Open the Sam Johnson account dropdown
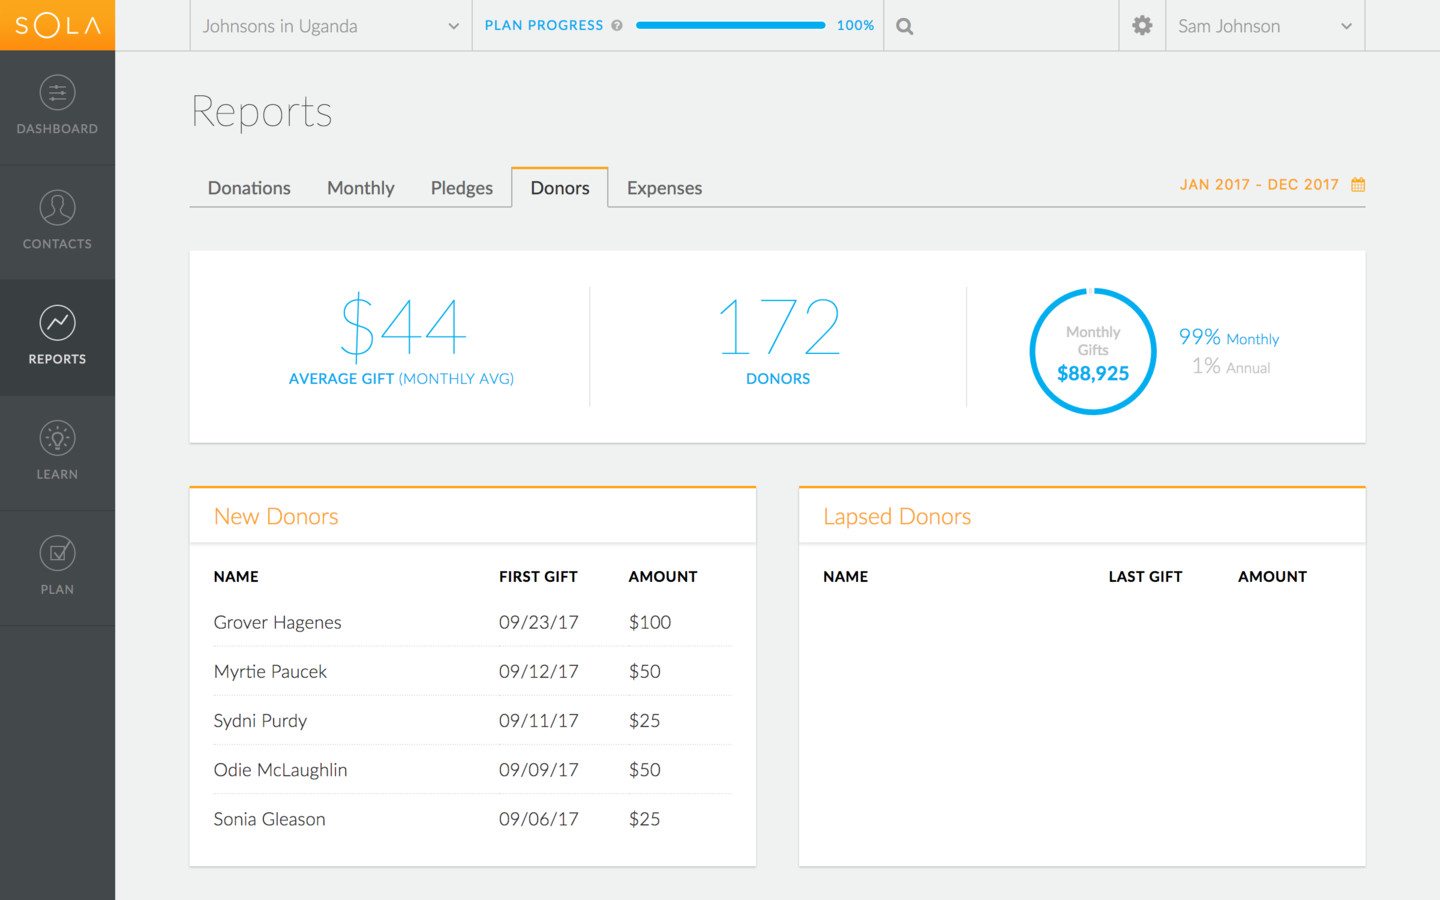Screen dimensions: 1440x900 (1264, 26)
